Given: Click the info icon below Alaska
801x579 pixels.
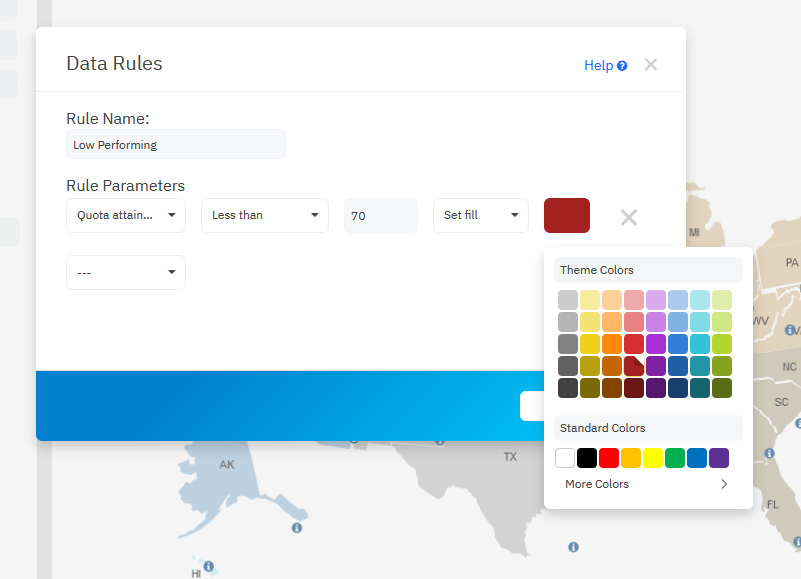Looking at the screenshot, I should [296, 527].
